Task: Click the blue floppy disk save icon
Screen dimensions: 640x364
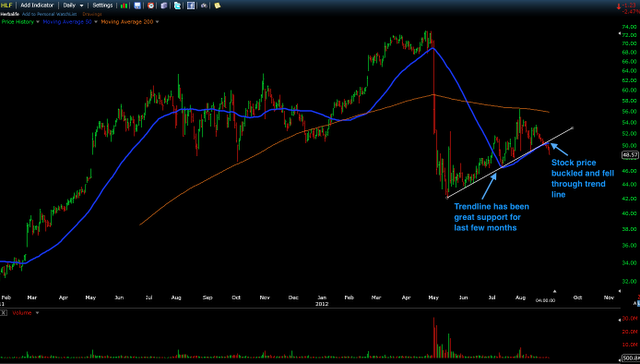Action: (x=138, y=6)
